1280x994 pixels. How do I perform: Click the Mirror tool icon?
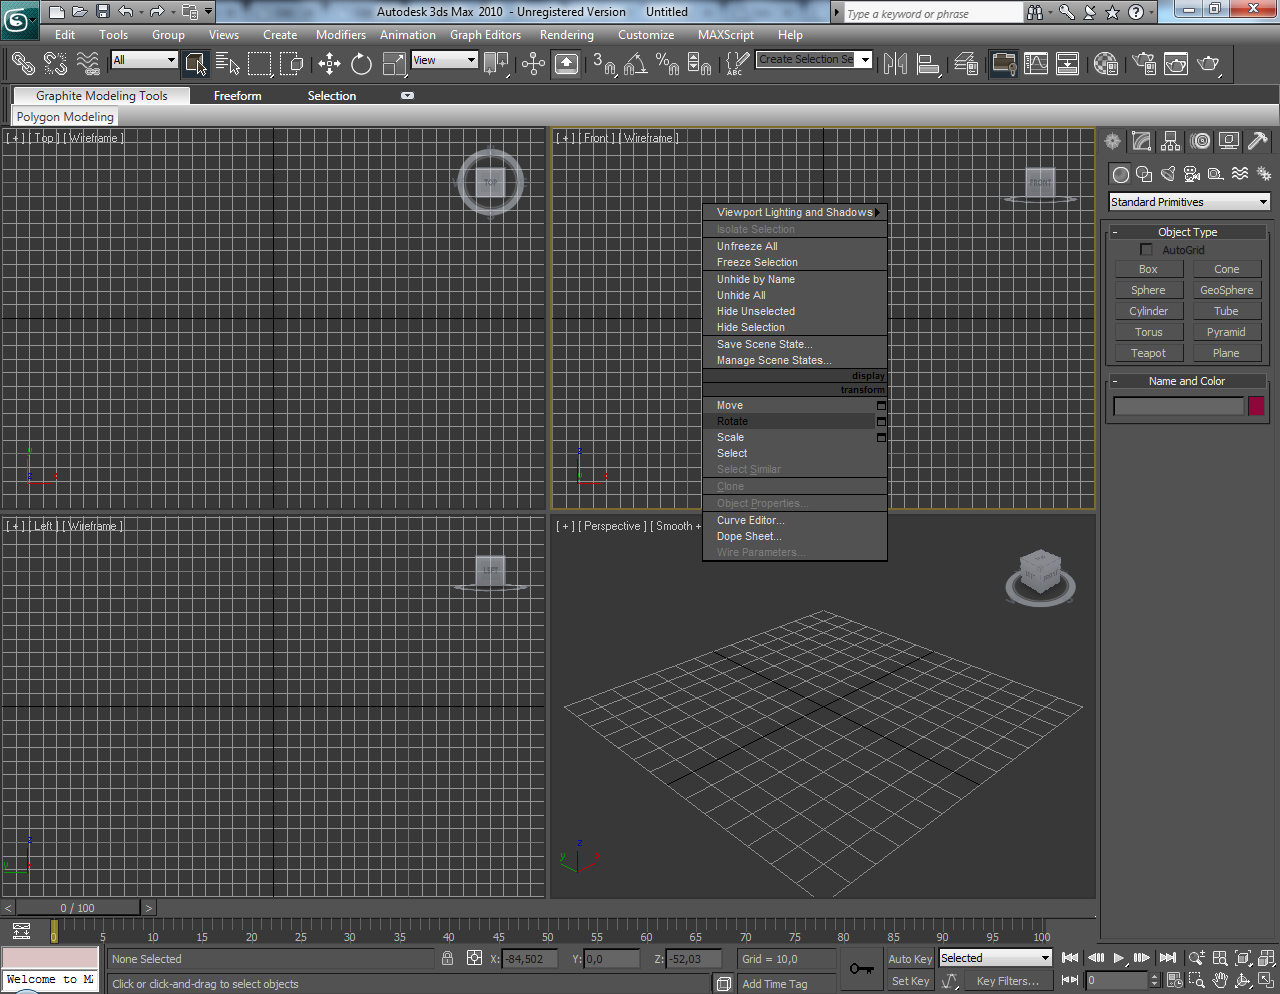[x=896, y=64]
